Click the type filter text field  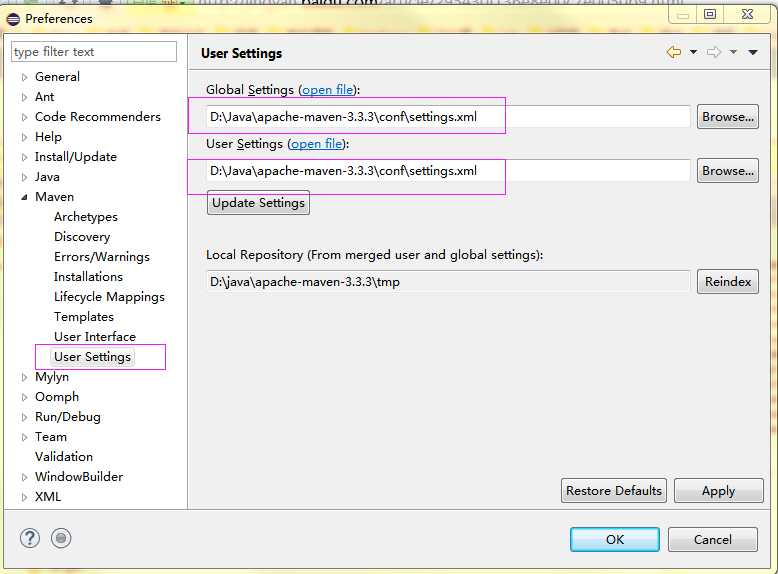(x=94, y=52)
